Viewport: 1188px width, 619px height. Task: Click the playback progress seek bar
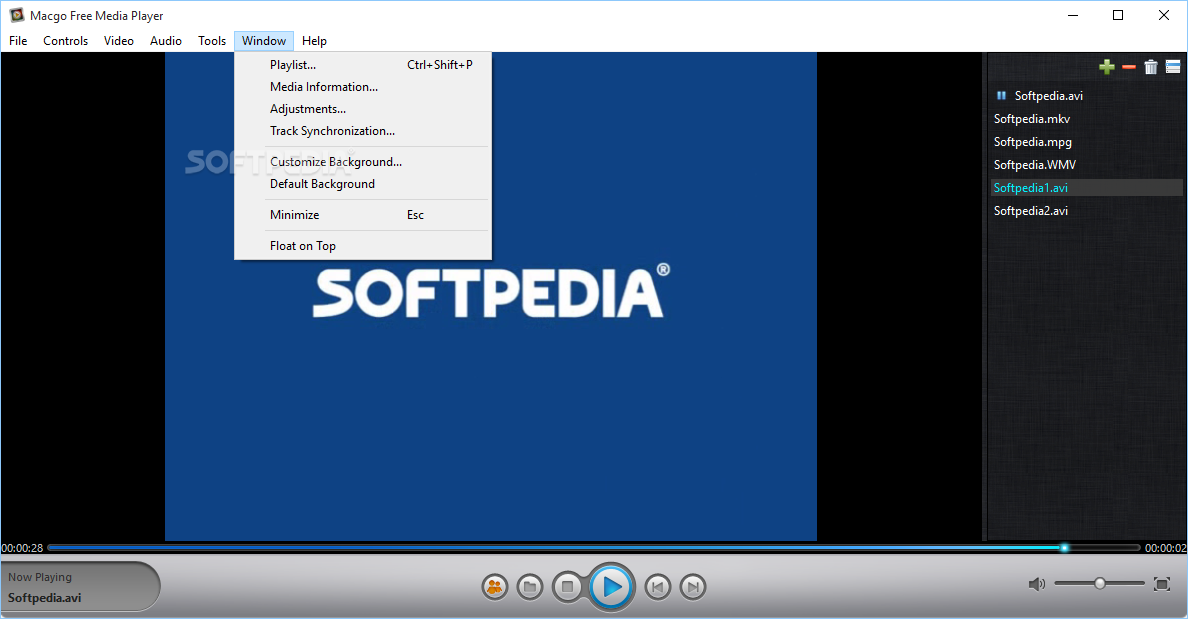(x=593, y=547)
